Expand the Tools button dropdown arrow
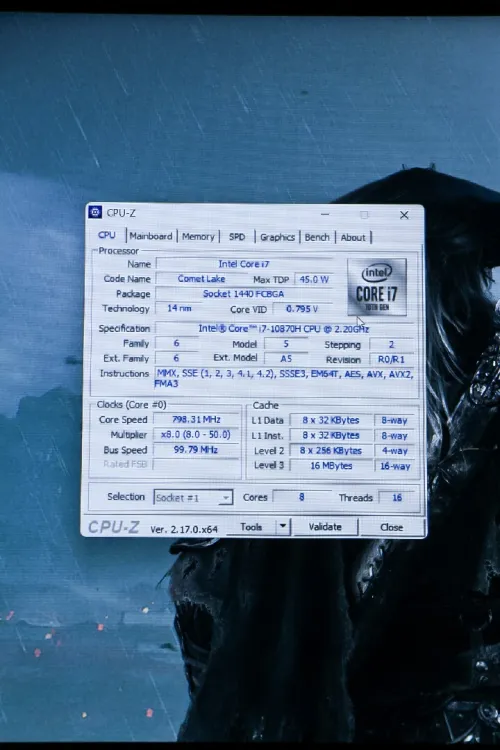Screen dimensions: 500x750 [283, 527]
